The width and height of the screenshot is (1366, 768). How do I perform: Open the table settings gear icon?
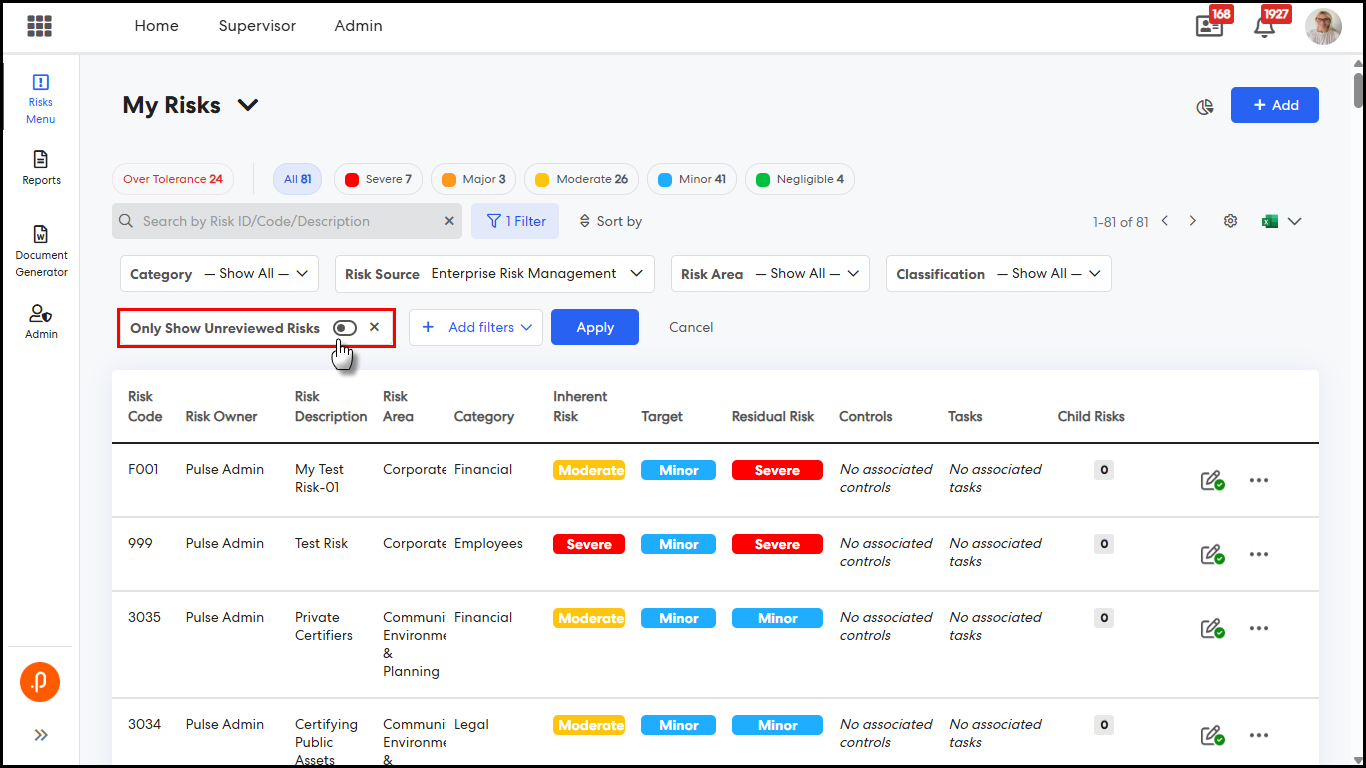[1231, 221]
